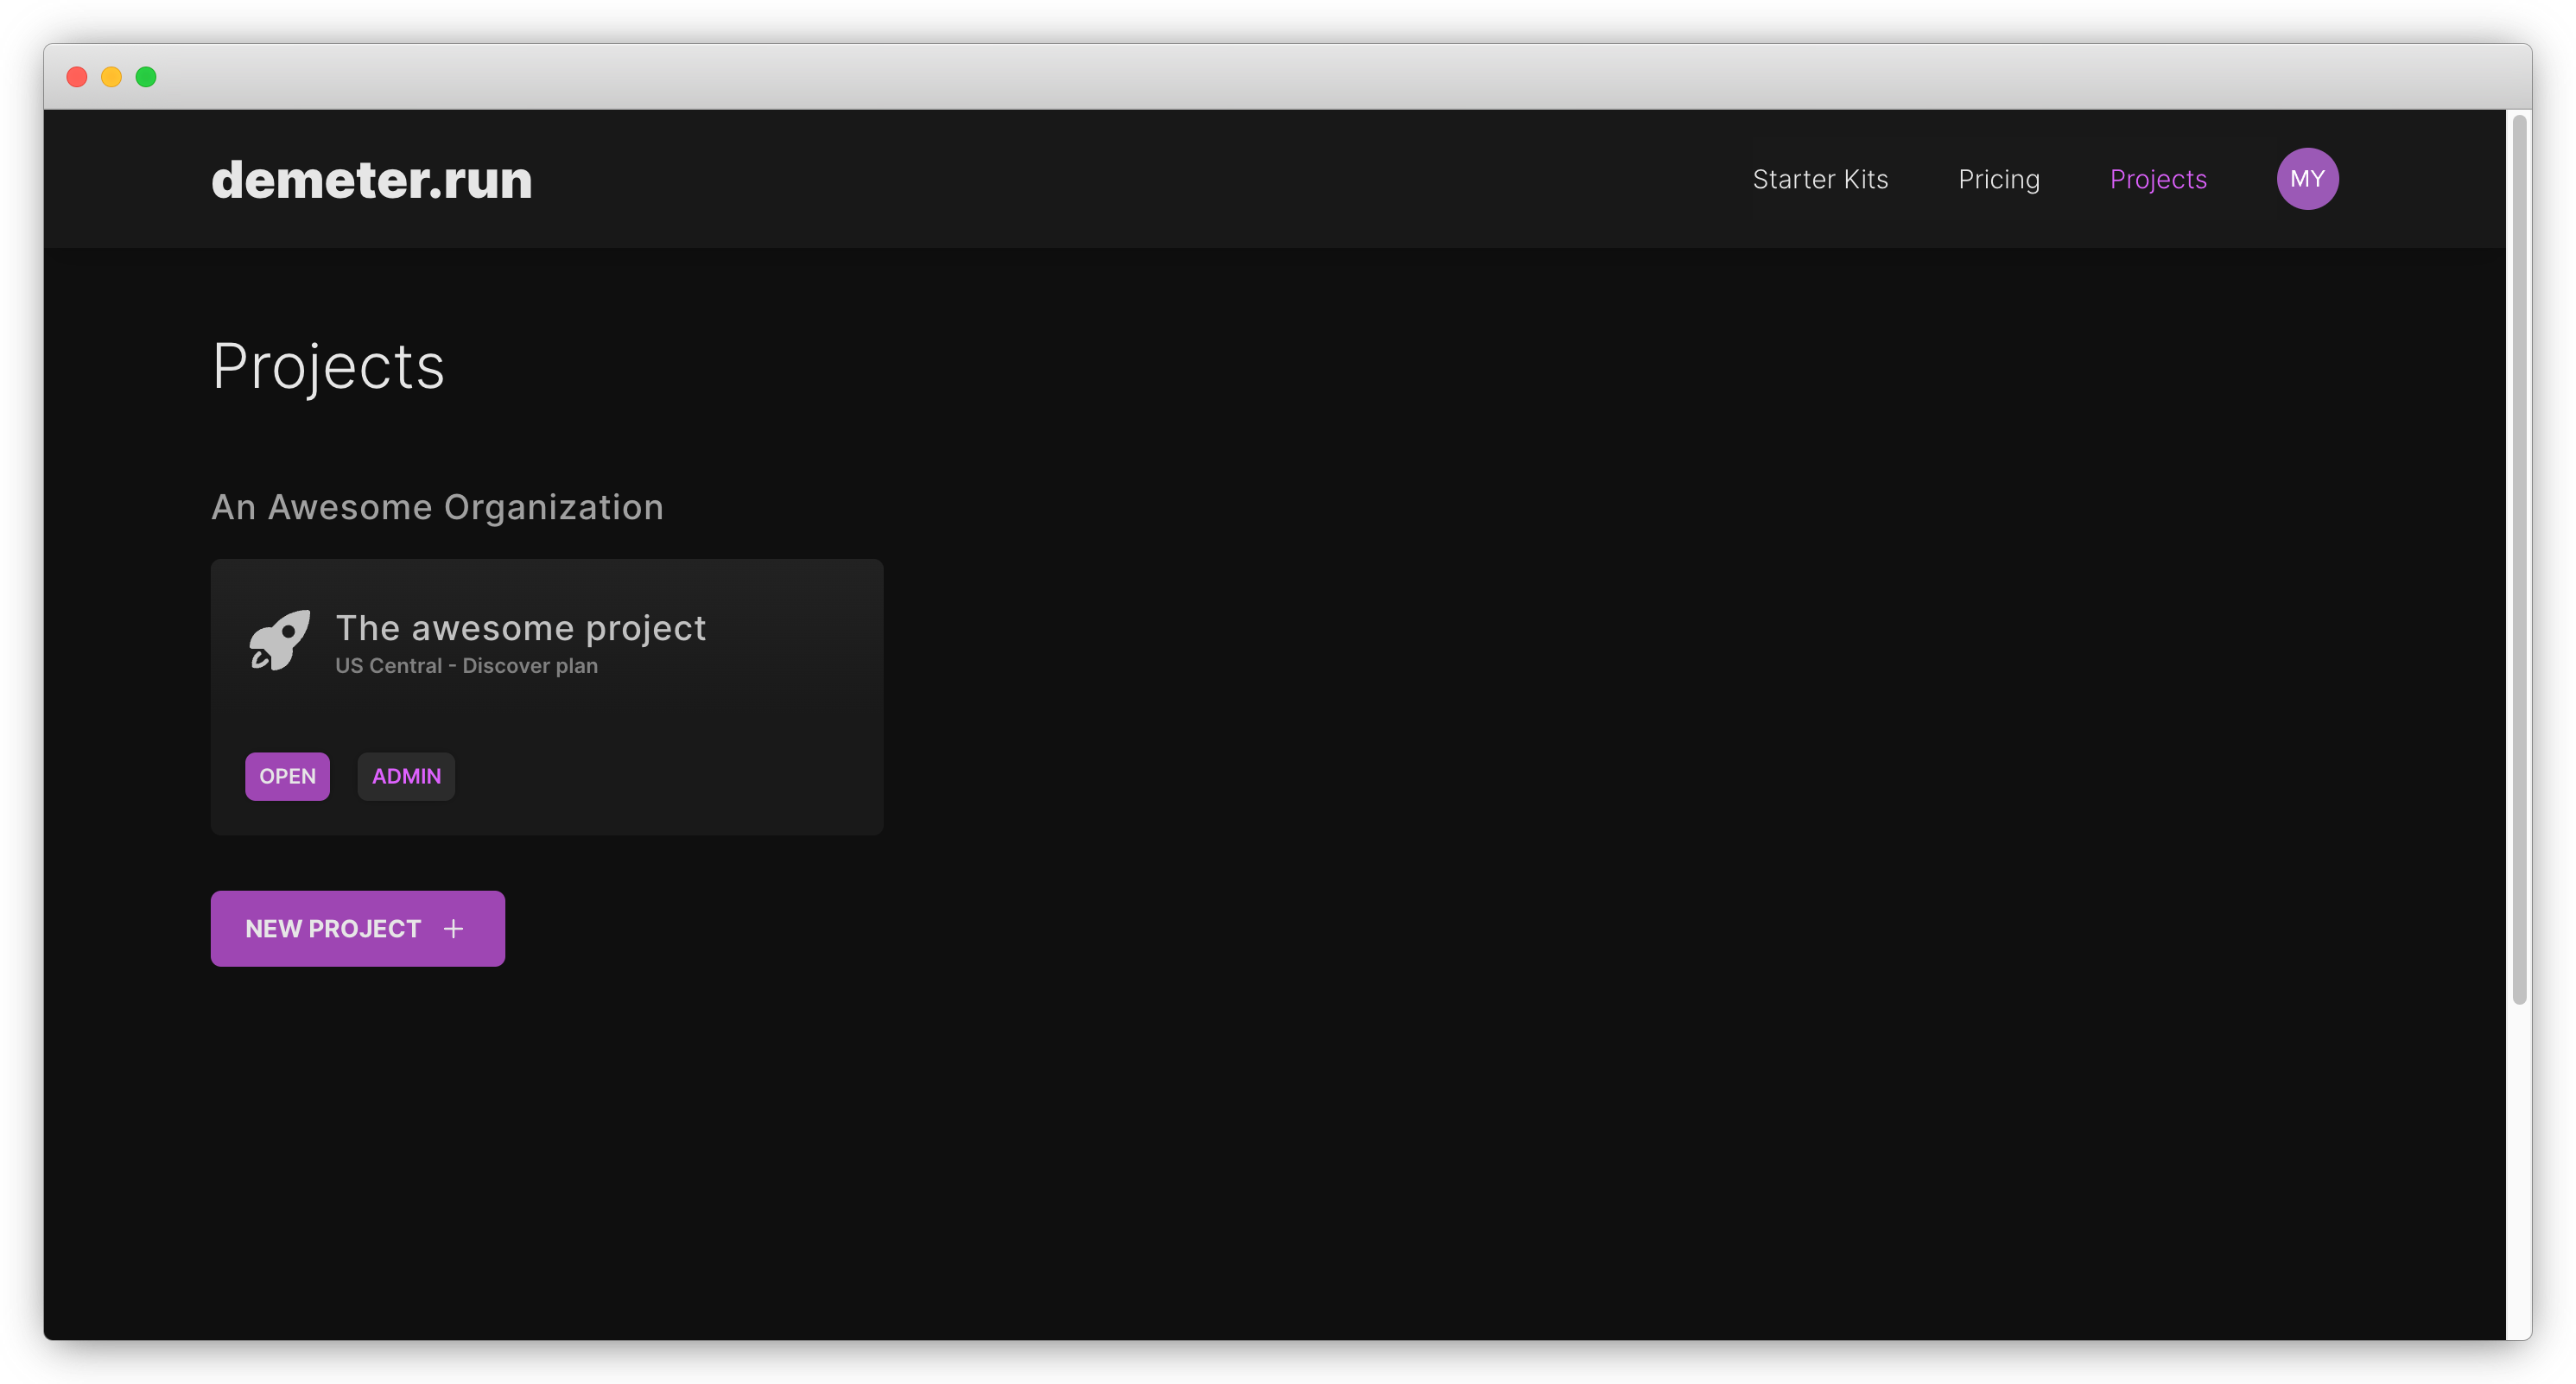Maximize window with green button

146,77
